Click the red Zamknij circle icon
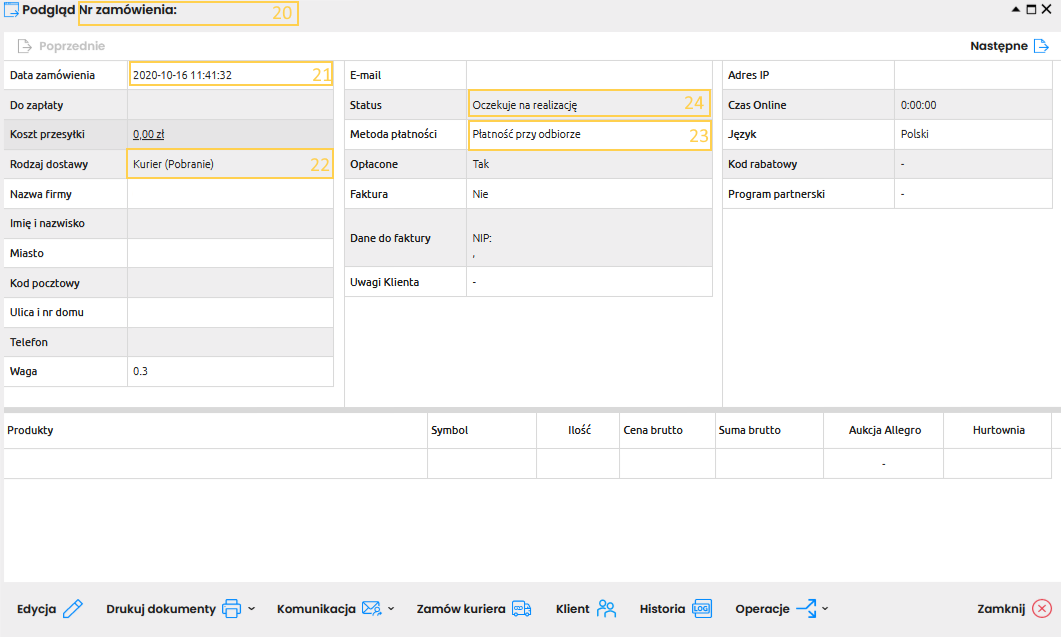 pyautogui.click(x=1041, y=609)
